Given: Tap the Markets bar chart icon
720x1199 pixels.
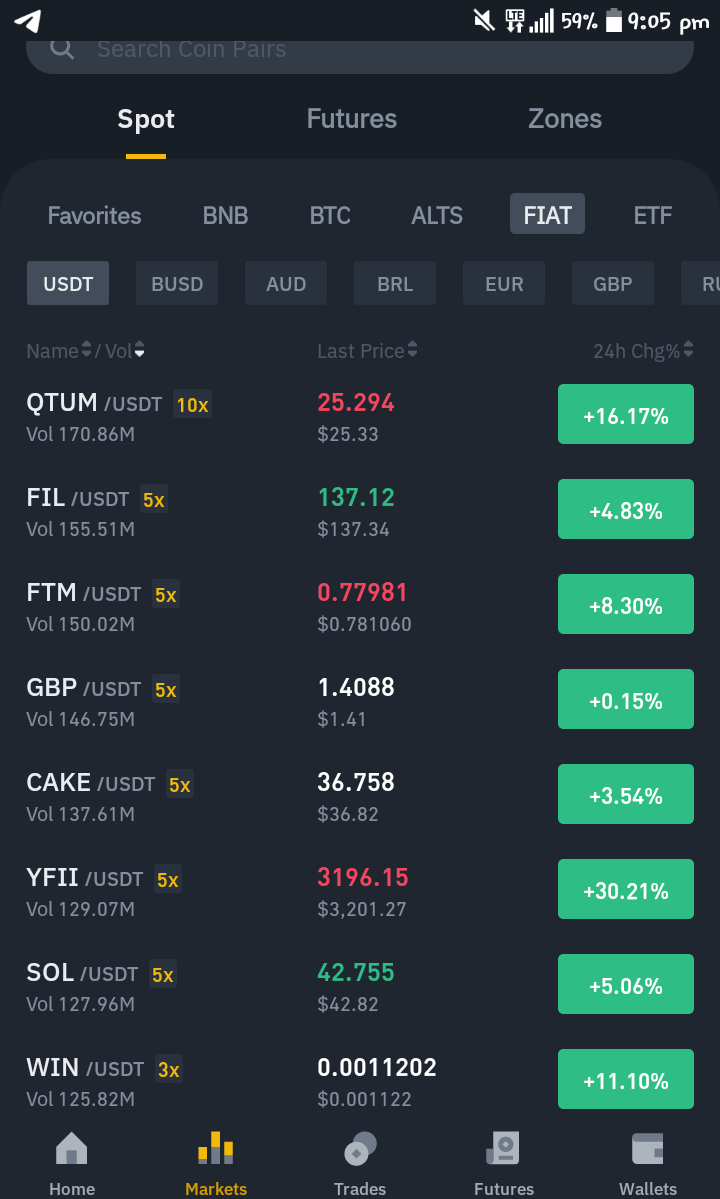Looking at the screenshot, I should [216, 1148].
